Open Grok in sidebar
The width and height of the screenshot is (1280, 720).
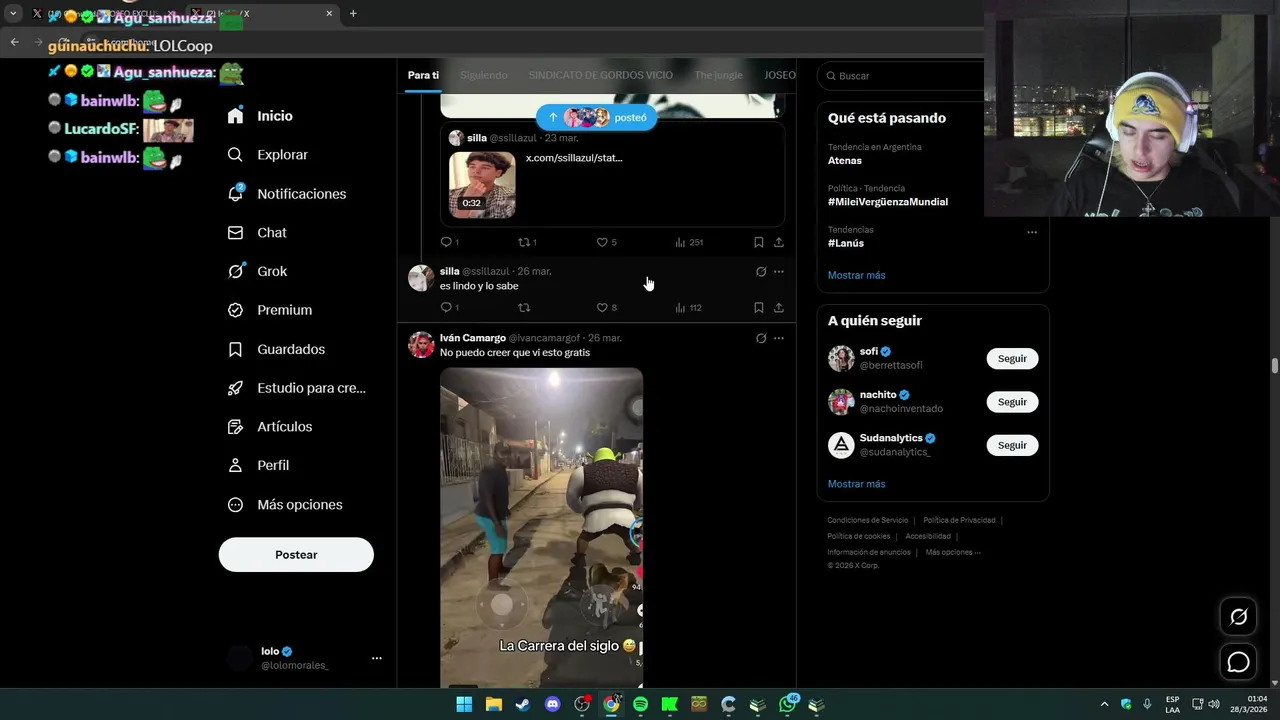point(257,271)
